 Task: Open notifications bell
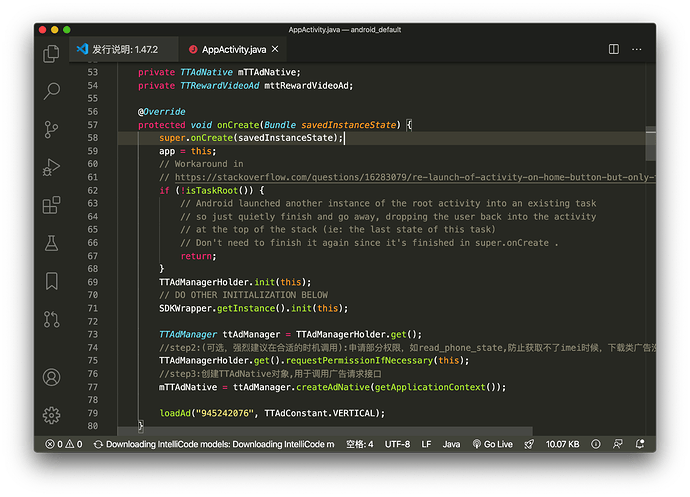coord(640,444)
